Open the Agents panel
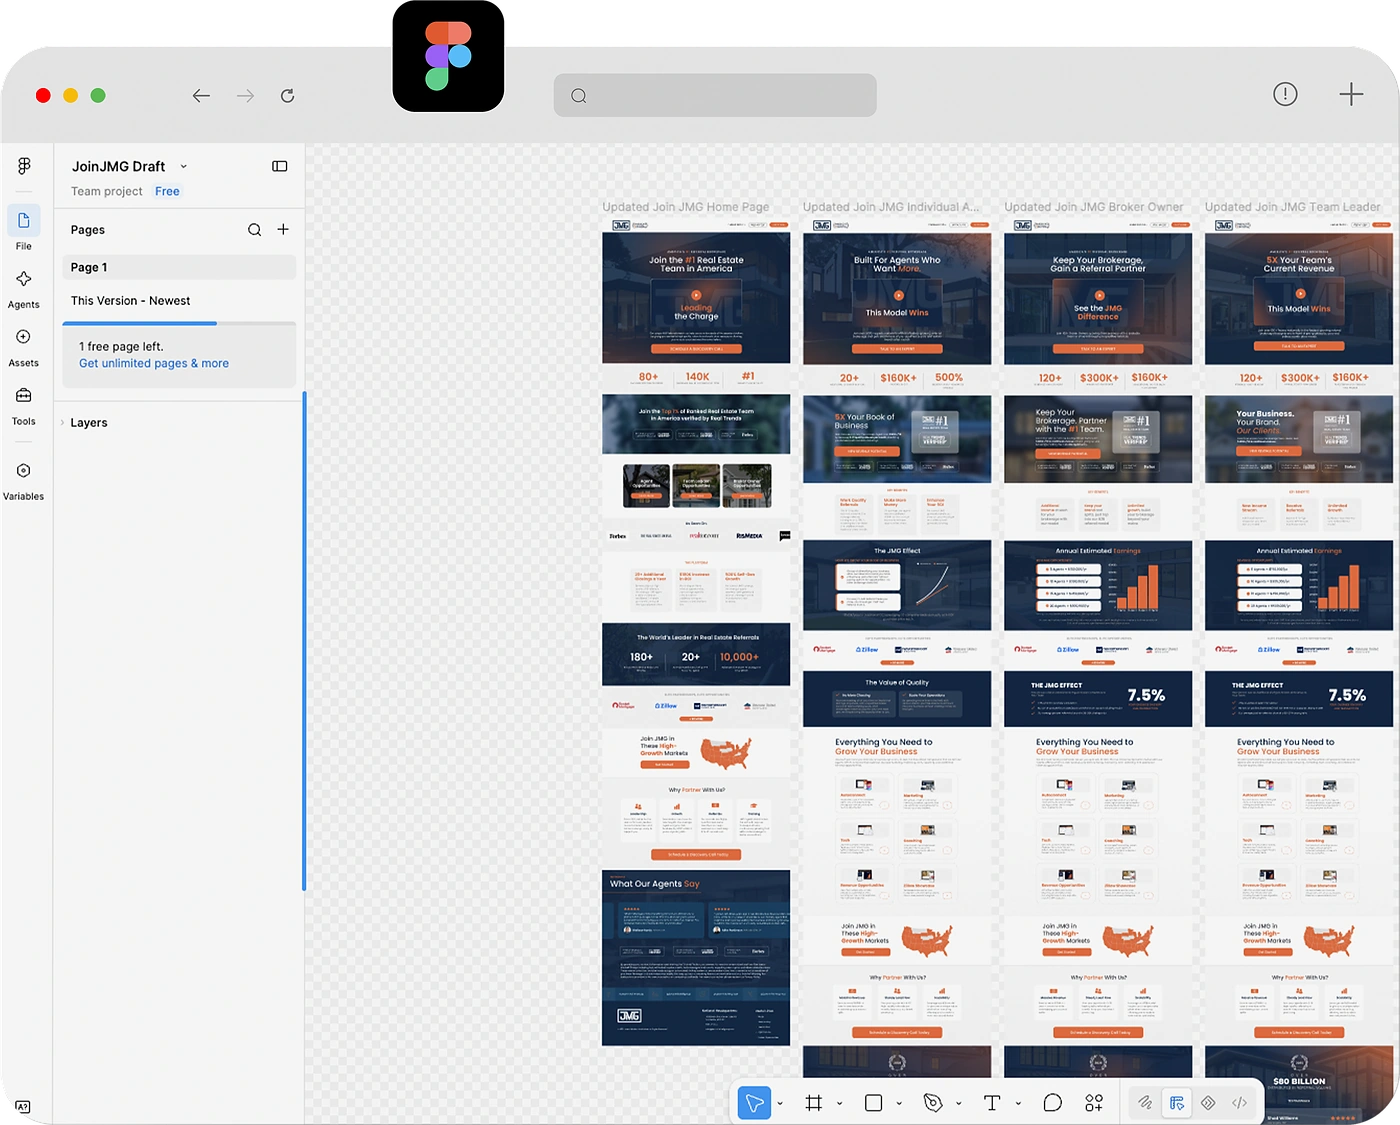This screenshot has width=1400, height=1125. pos(24,288)
